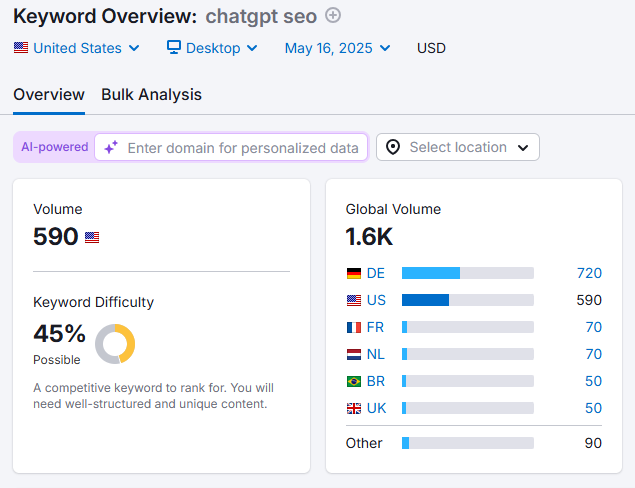Click the AI sparkle icon in domain field
Viewport: 635px width, 488px height.
tap(111, 147)
